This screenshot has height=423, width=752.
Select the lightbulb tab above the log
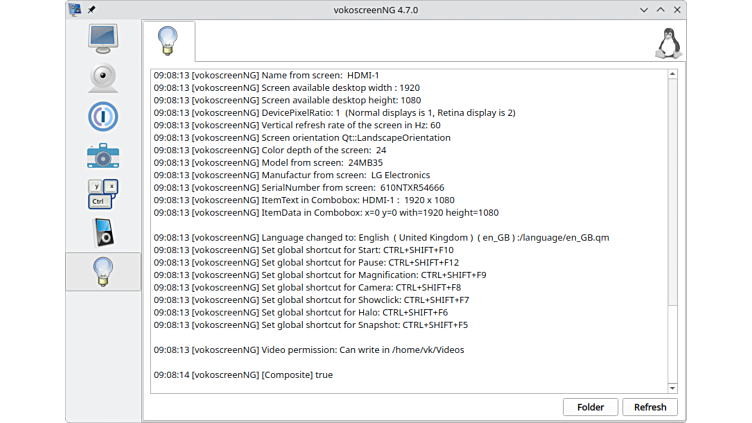(x=168, y=41)
